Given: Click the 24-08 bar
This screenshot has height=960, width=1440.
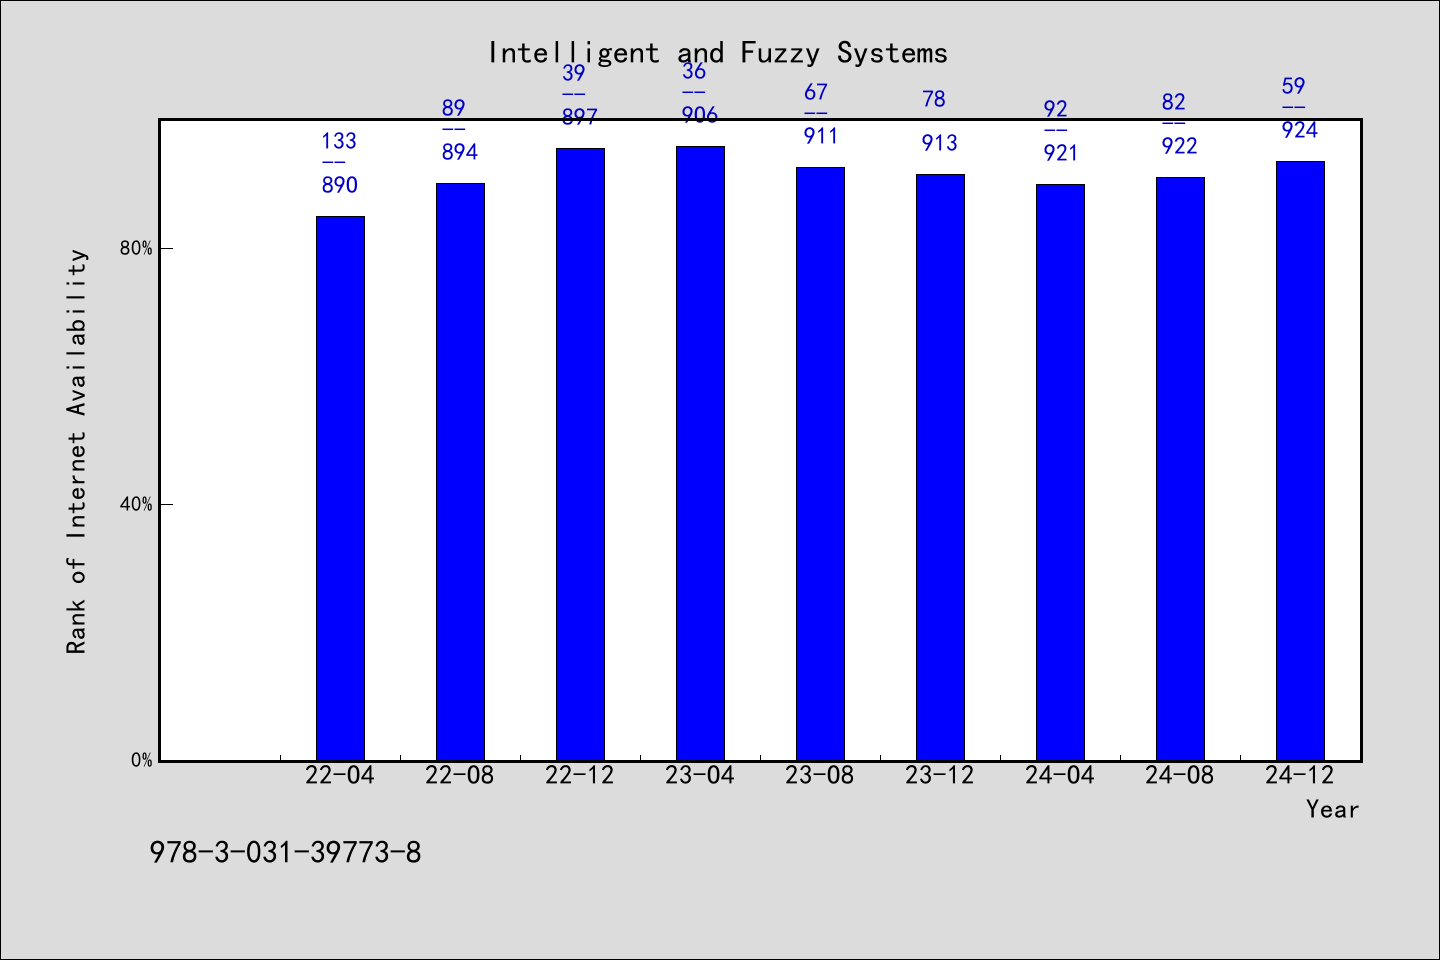Looking at the screenshot, I should tap(1180, 468).
